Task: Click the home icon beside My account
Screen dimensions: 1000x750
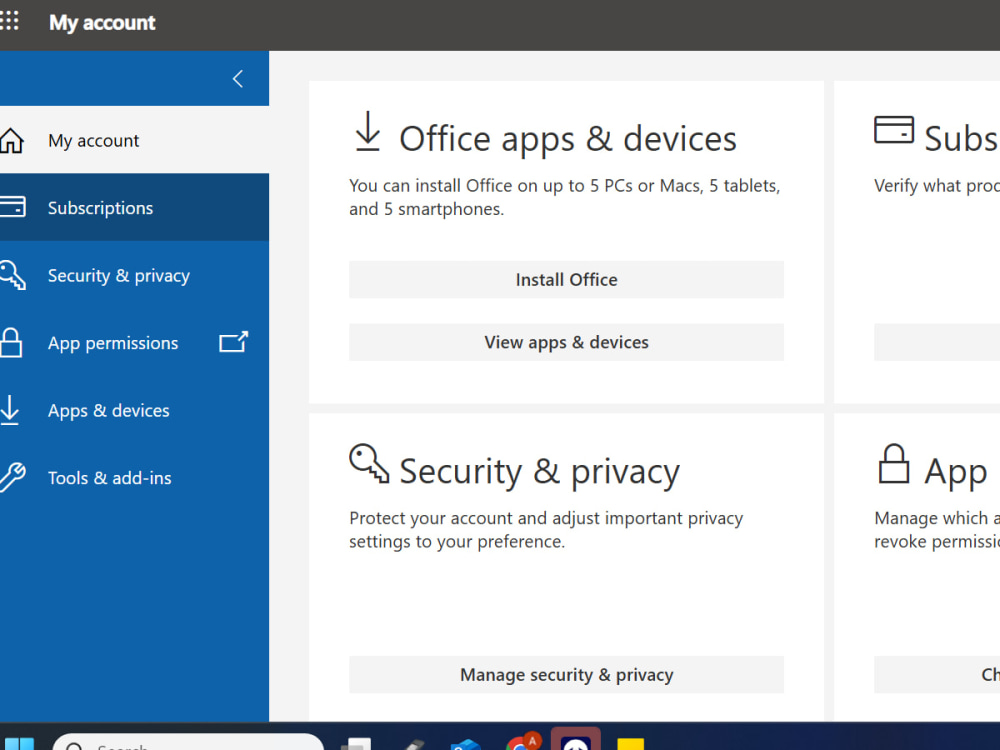Action: (x=11, y=140)
